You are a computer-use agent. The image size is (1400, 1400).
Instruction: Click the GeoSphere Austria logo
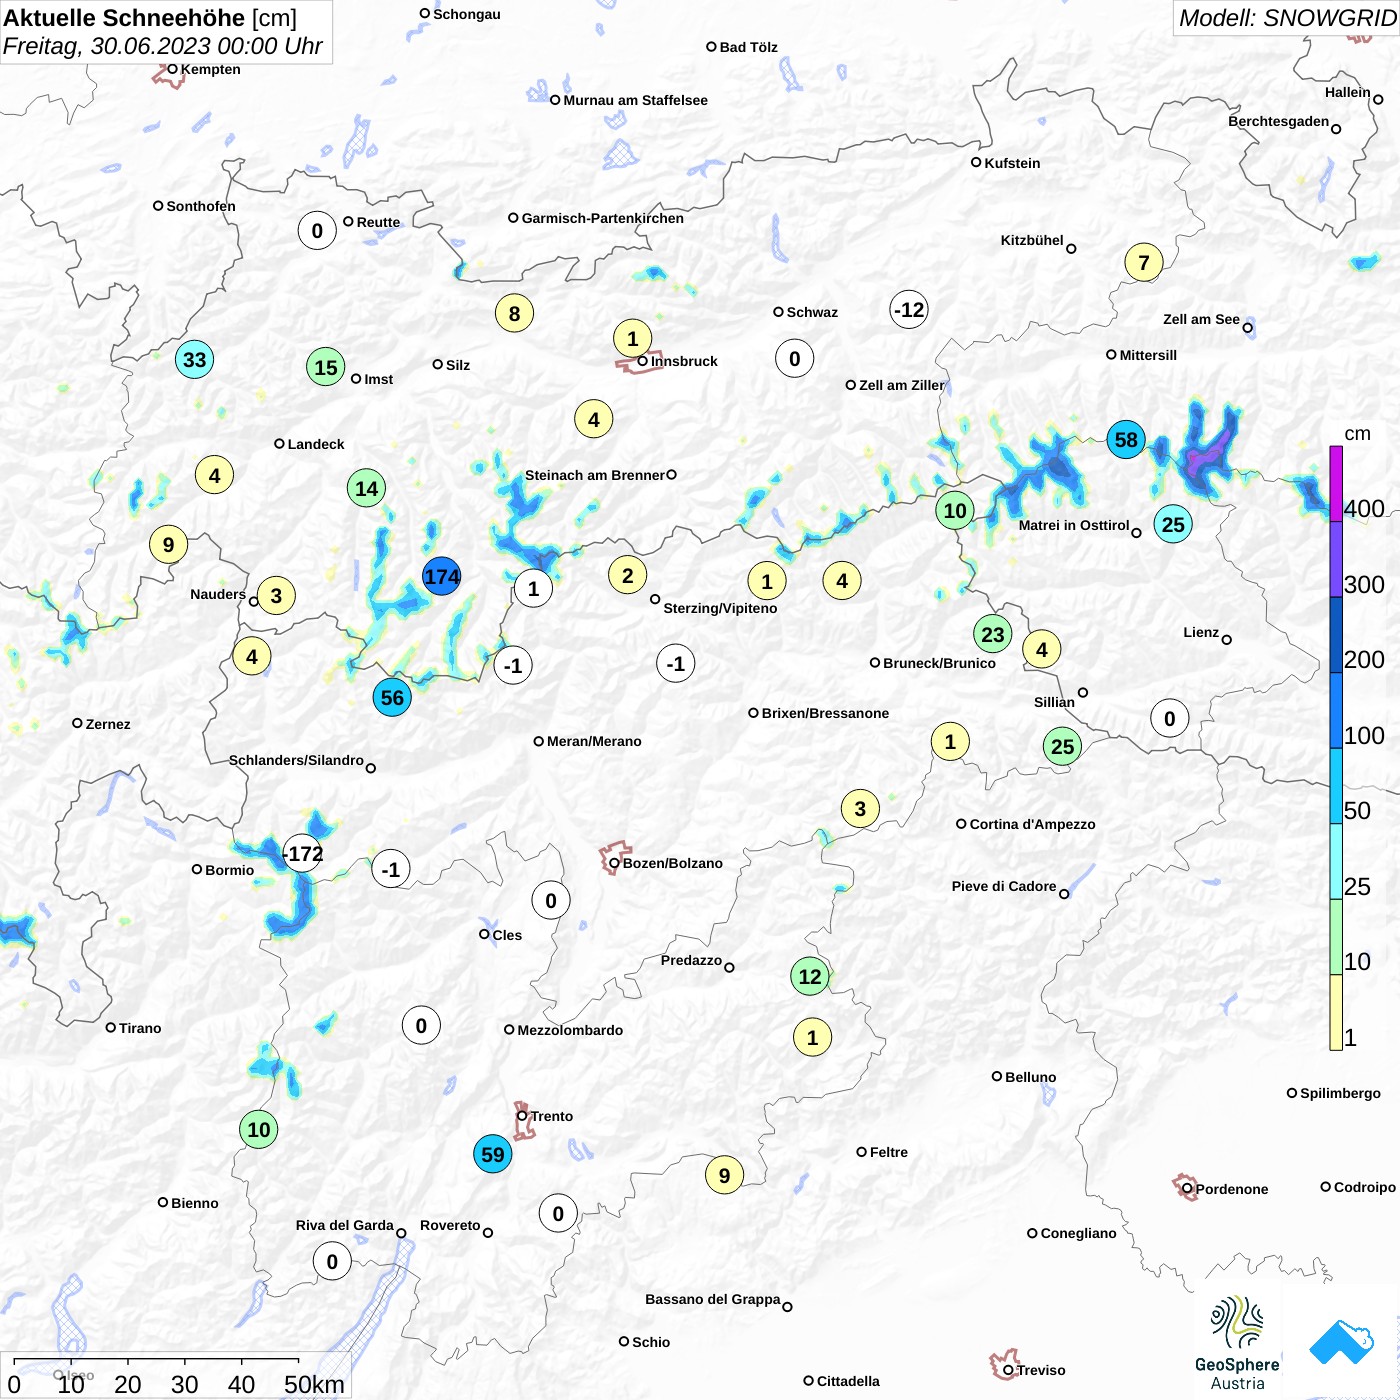[x=1237, y=1343]
